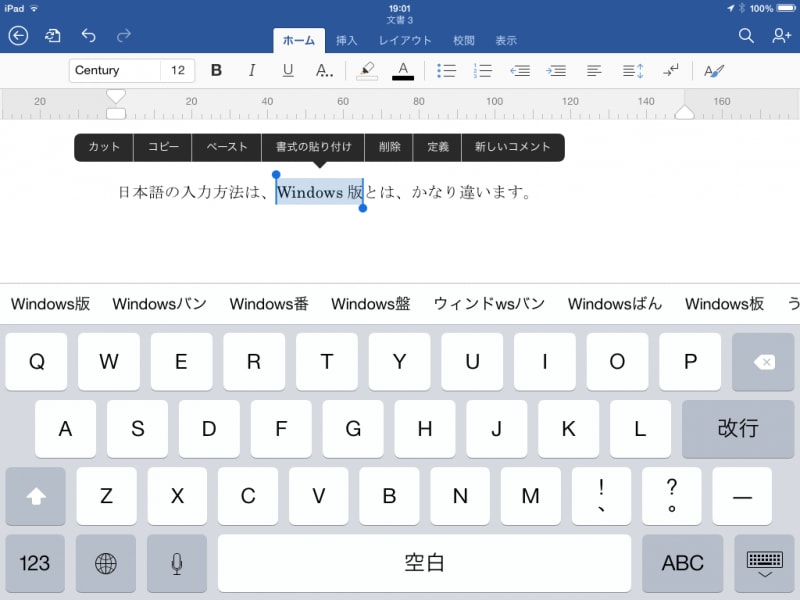Screen dimensions: 800x600
Task: Open the text effects A... menu
Action: click(x=325, y=70)
